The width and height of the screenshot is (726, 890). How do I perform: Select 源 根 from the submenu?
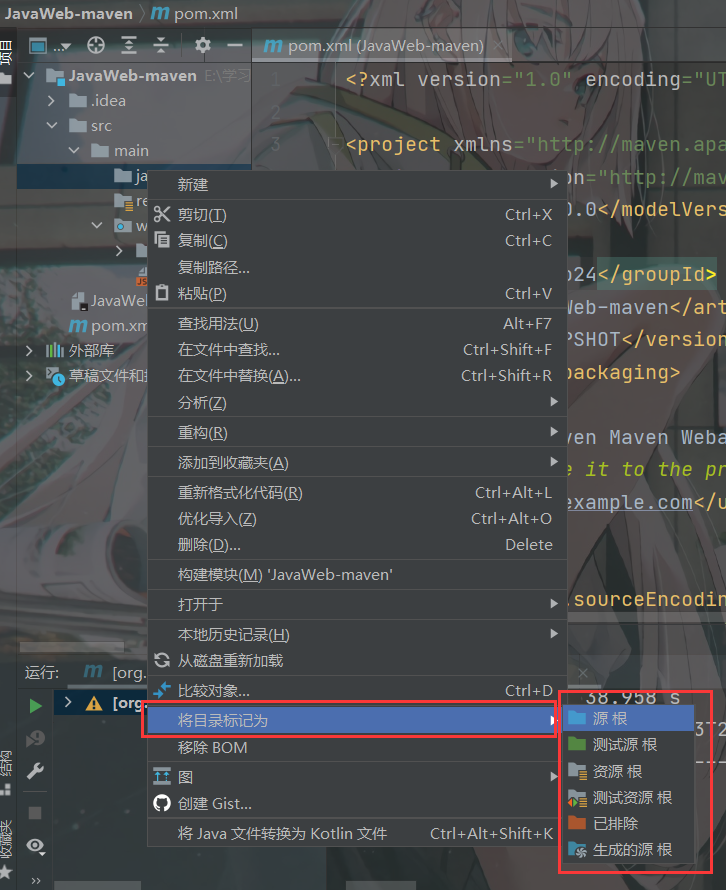[x=610, y=718]
